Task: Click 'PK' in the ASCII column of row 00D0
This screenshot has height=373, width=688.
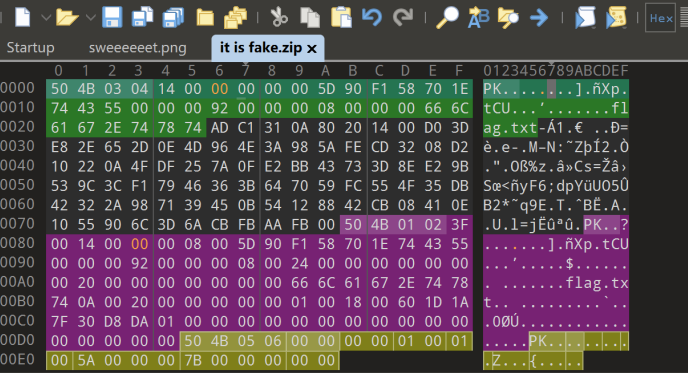Action: [x=538, y=341]
